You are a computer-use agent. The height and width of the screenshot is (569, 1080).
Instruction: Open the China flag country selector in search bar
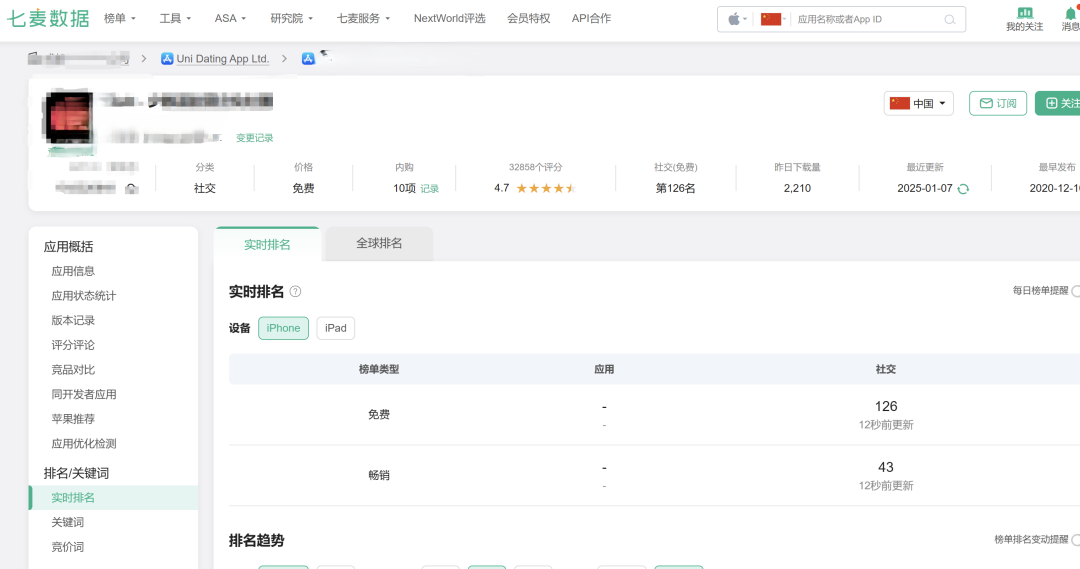click(x=773, y=19)
